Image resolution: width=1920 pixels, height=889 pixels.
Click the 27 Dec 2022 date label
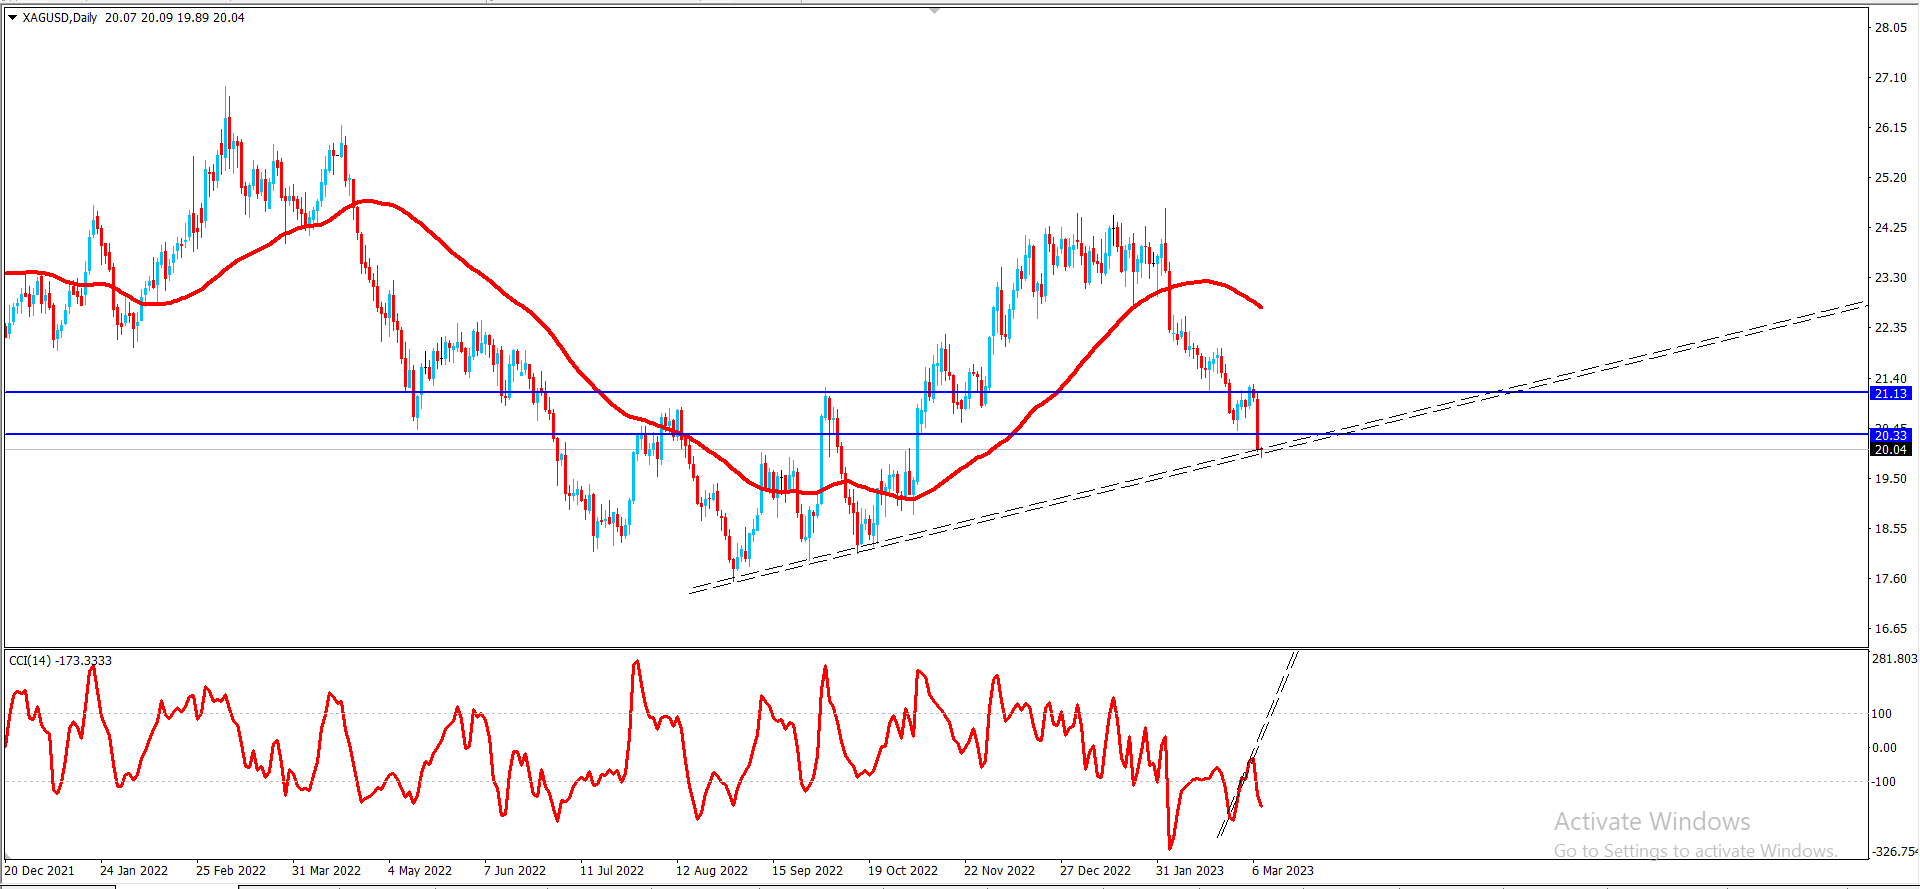pyautogui.click(x=1095, y=870)
